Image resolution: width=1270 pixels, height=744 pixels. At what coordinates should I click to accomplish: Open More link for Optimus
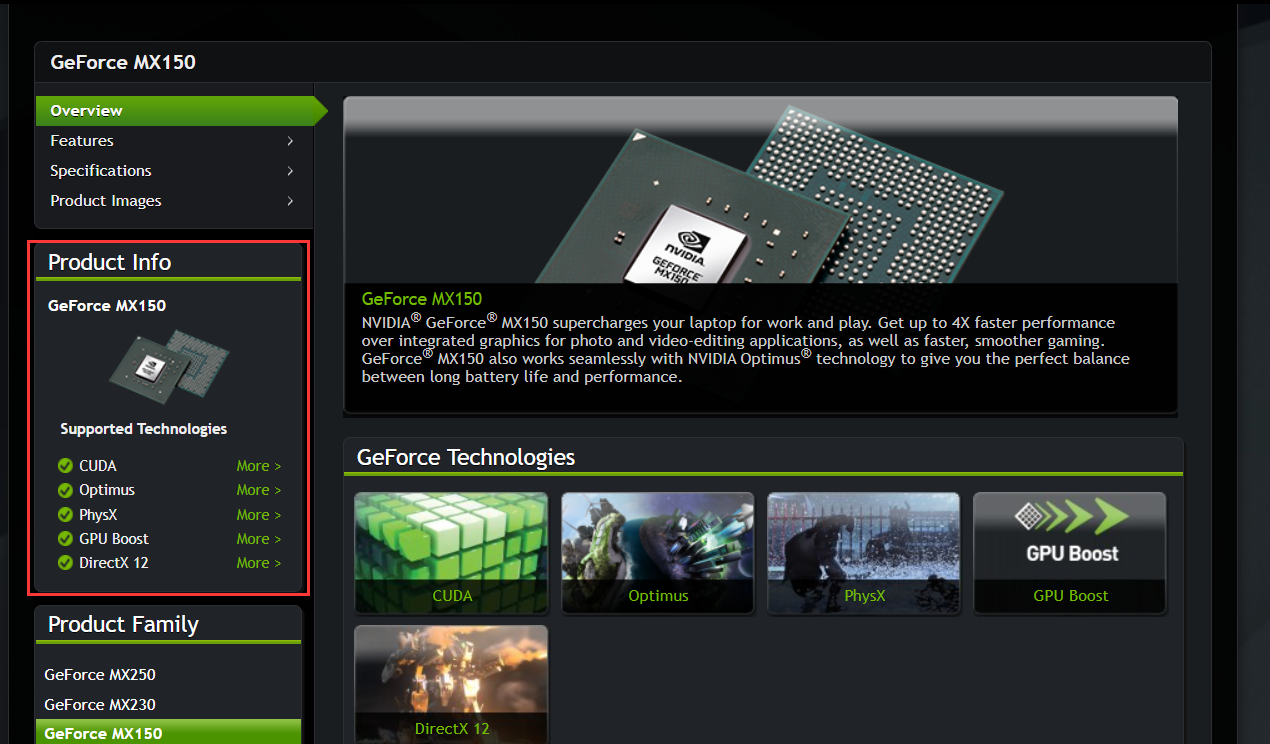(259, 490)
